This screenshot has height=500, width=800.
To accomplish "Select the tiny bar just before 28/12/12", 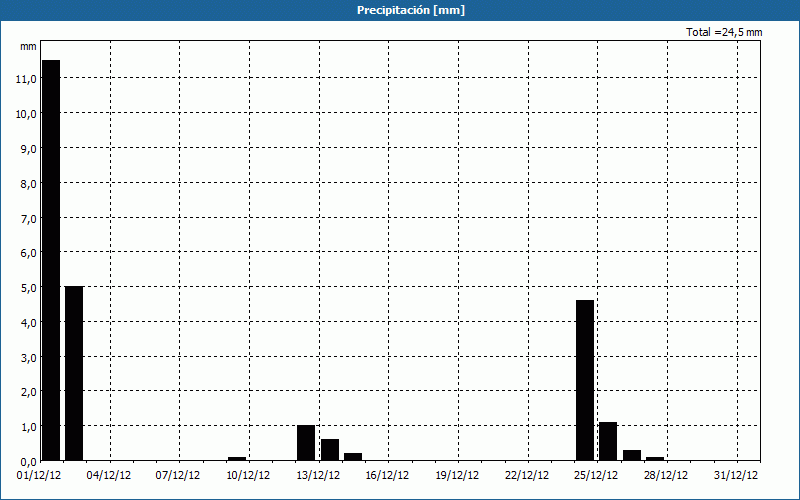I will 655,459.
